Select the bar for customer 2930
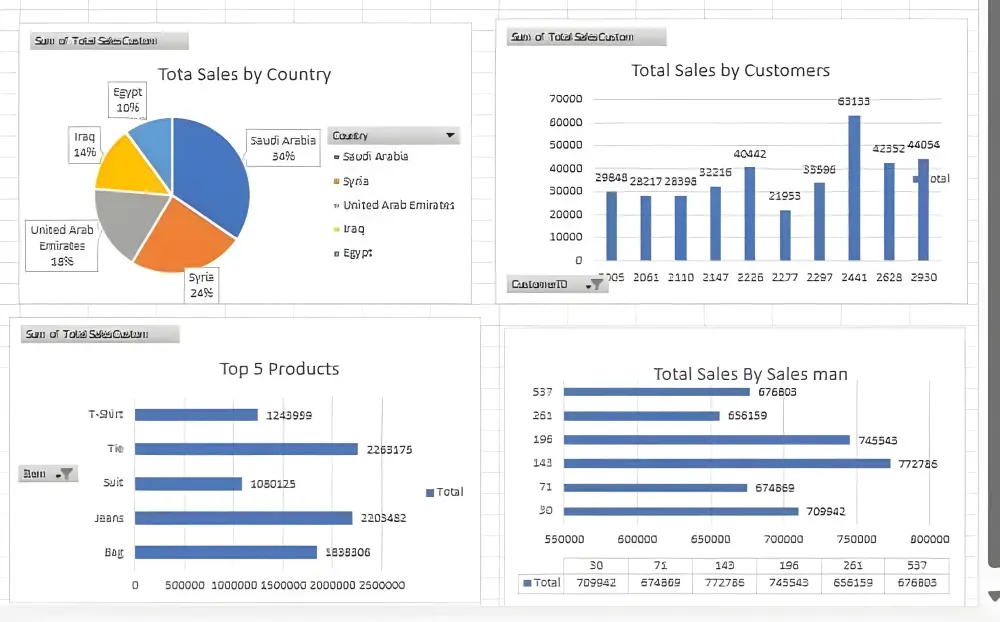The height and width of the screenshot is (622, 1000). [x=923, y=210]
